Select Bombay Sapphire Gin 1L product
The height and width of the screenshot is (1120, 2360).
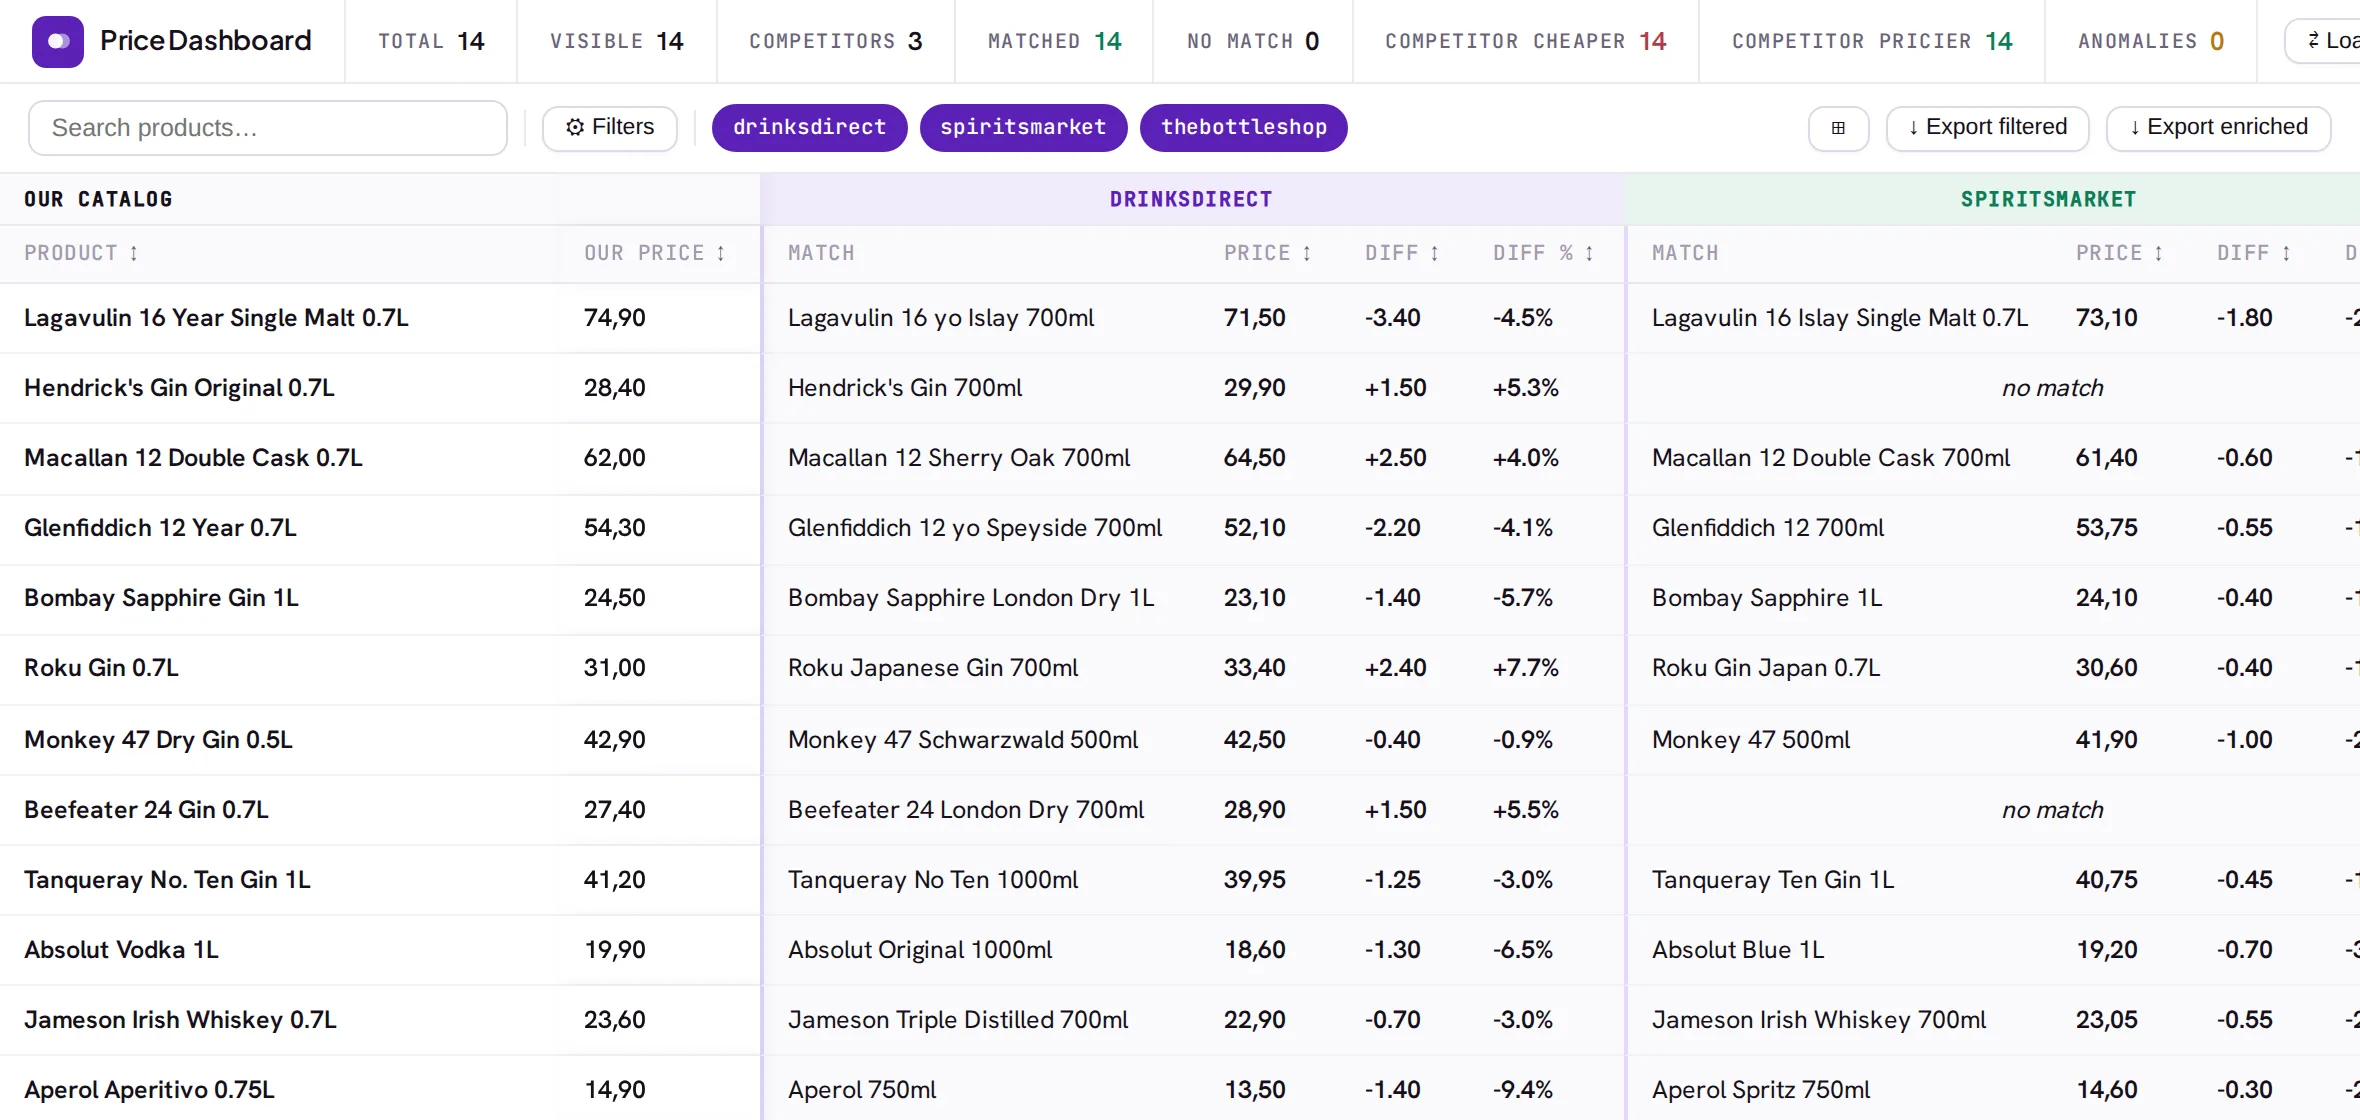(161, 598)
